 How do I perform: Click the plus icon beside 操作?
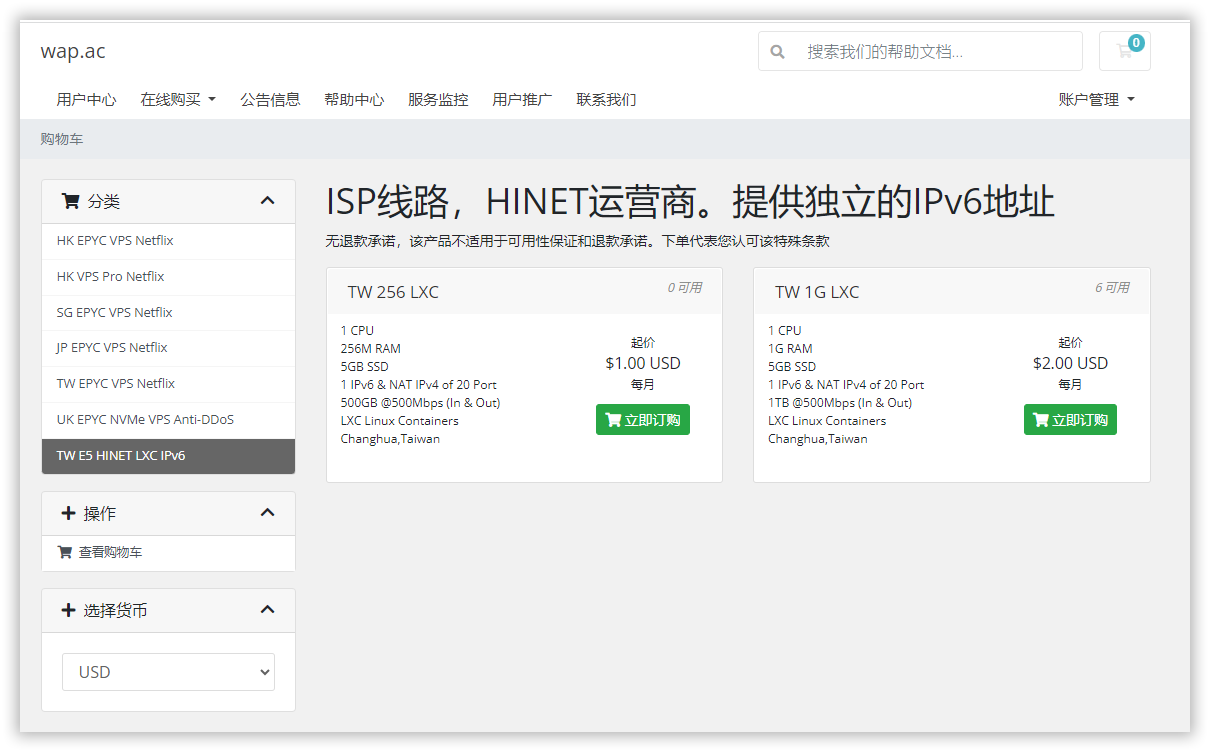pos(68,513)
